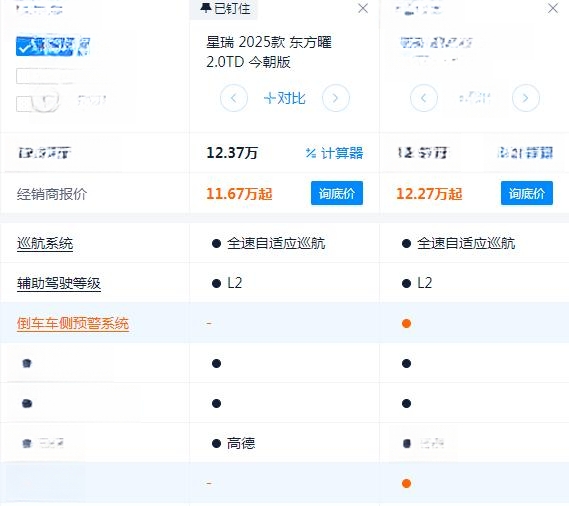This screenshot has width=569, height=506.
Task: Open the 倒车车侧预警系统 highlighted link
Action: coord(73,323)
